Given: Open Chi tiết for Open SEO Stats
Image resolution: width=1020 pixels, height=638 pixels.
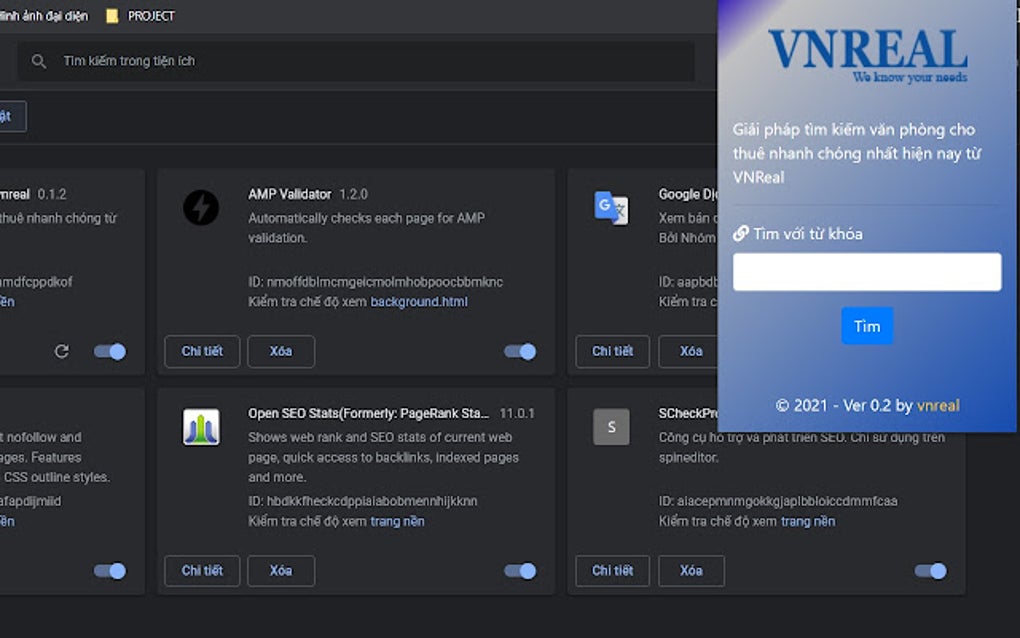Looking at the screenshot, I should pyautogui.click(x=202, y=570).
